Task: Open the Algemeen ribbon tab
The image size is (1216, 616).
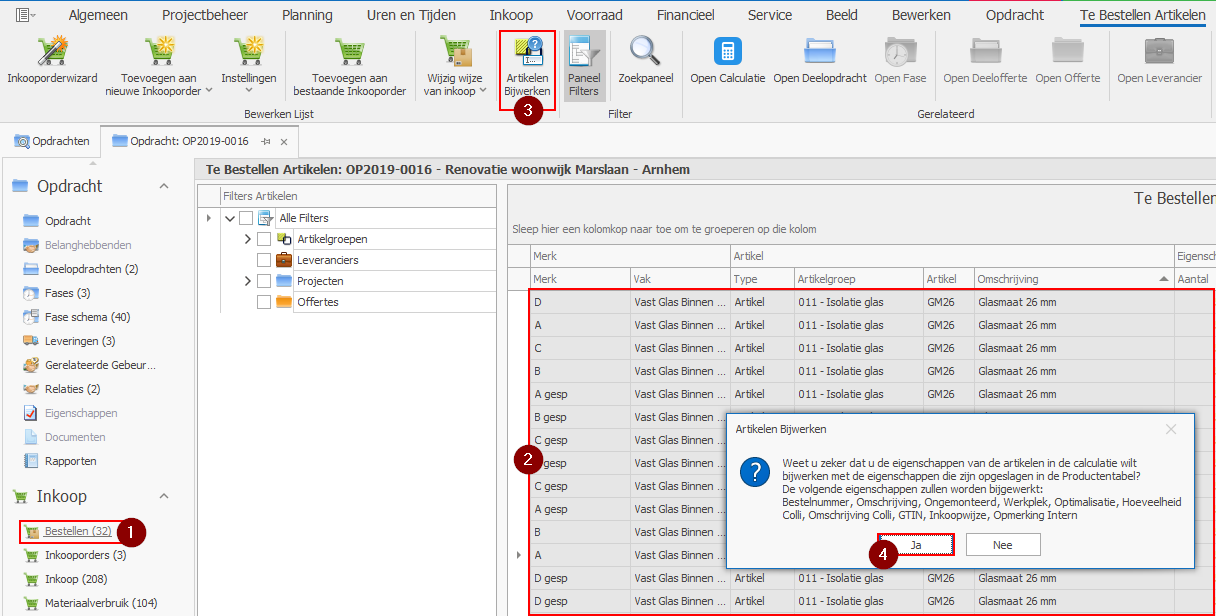Action: point(99,15)
